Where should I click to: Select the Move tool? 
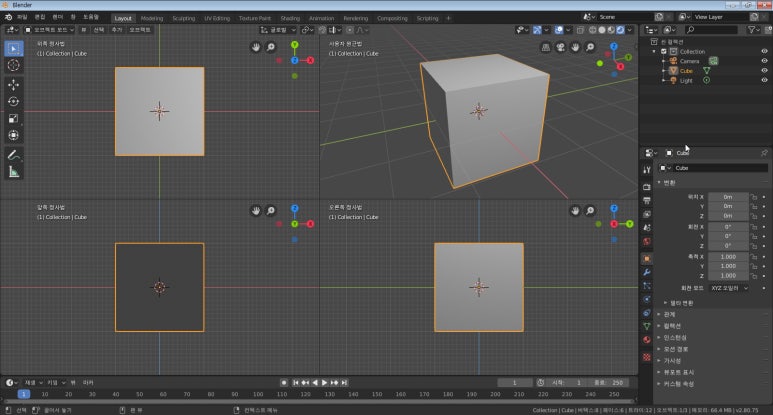13,85
